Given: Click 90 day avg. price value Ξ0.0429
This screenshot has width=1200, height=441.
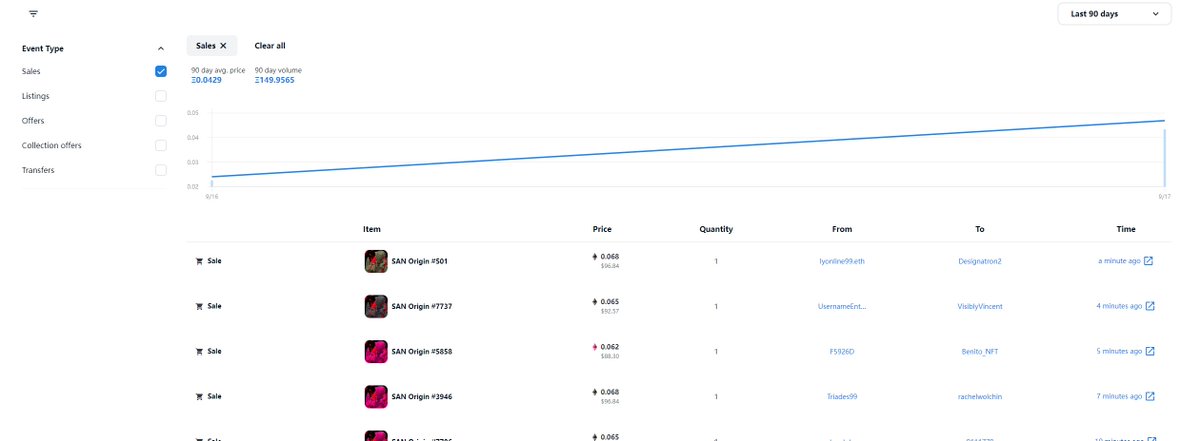Looking at the screenshot, I should tap(206, 79).
